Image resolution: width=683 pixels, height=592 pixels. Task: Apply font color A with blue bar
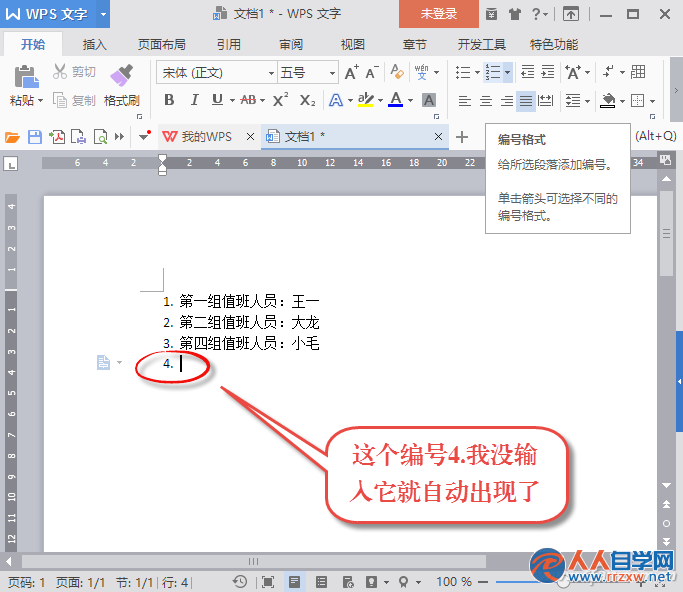pos(396,100)
